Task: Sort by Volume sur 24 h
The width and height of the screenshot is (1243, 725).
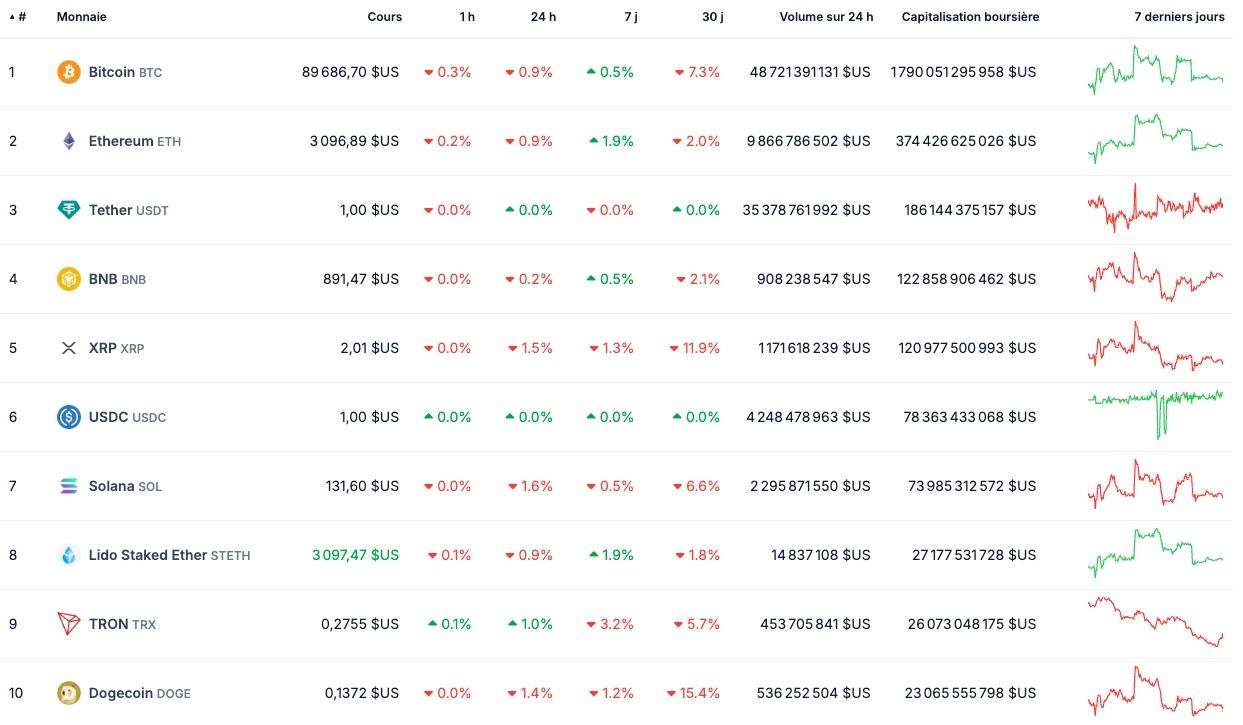Action: coord(826,17)
